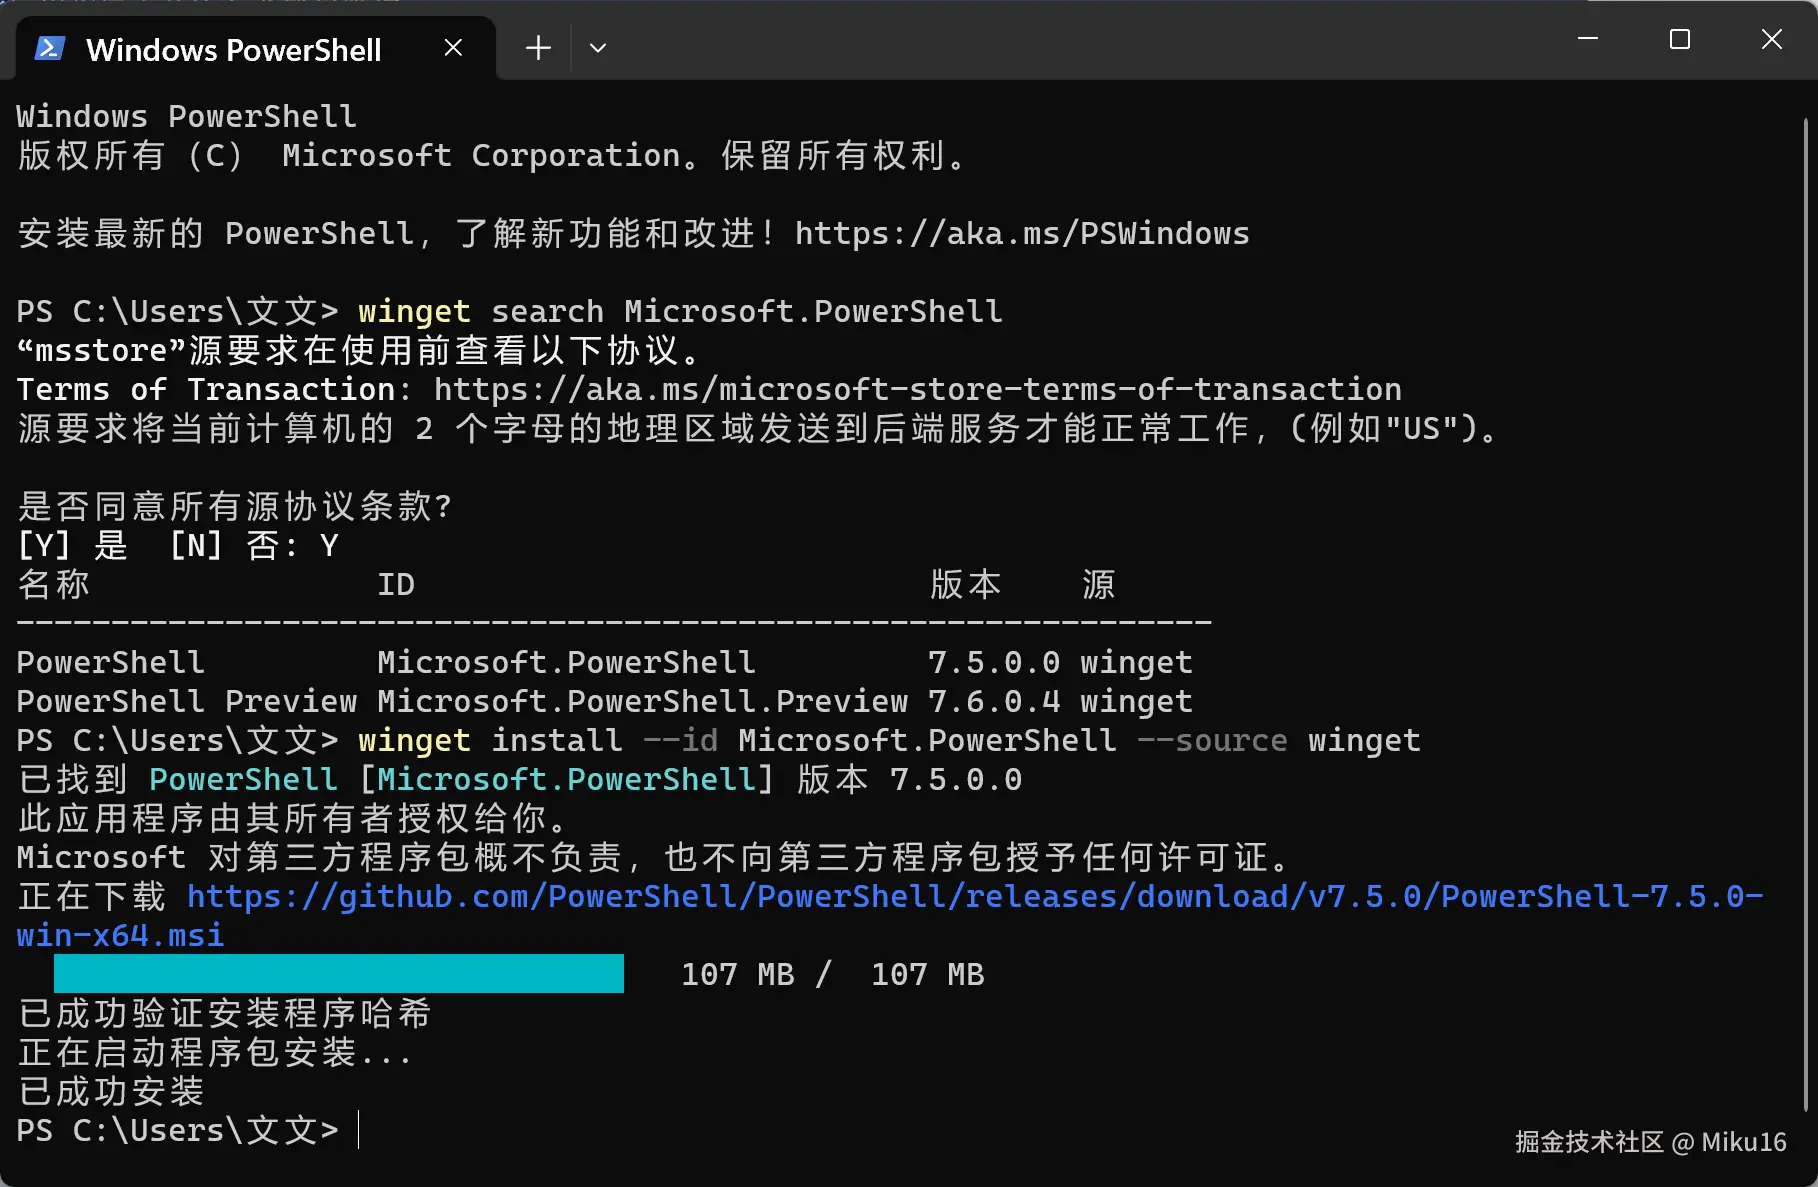Image resolution: width=1818 pixels, height=1187 pixels.
Task: Click the PowerShell icon on the tab
Action: tap(50, 48)
